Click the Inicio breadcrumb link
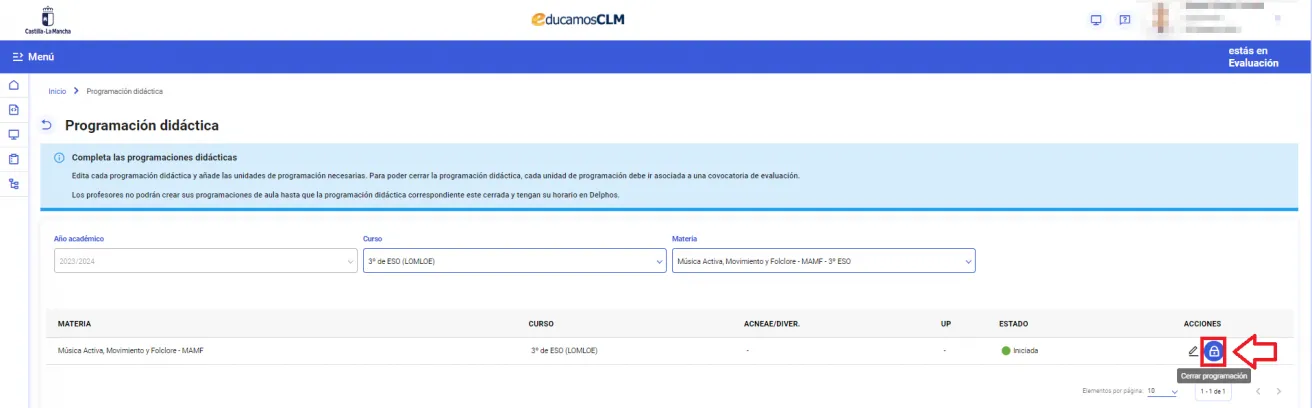 coord(57,91)
